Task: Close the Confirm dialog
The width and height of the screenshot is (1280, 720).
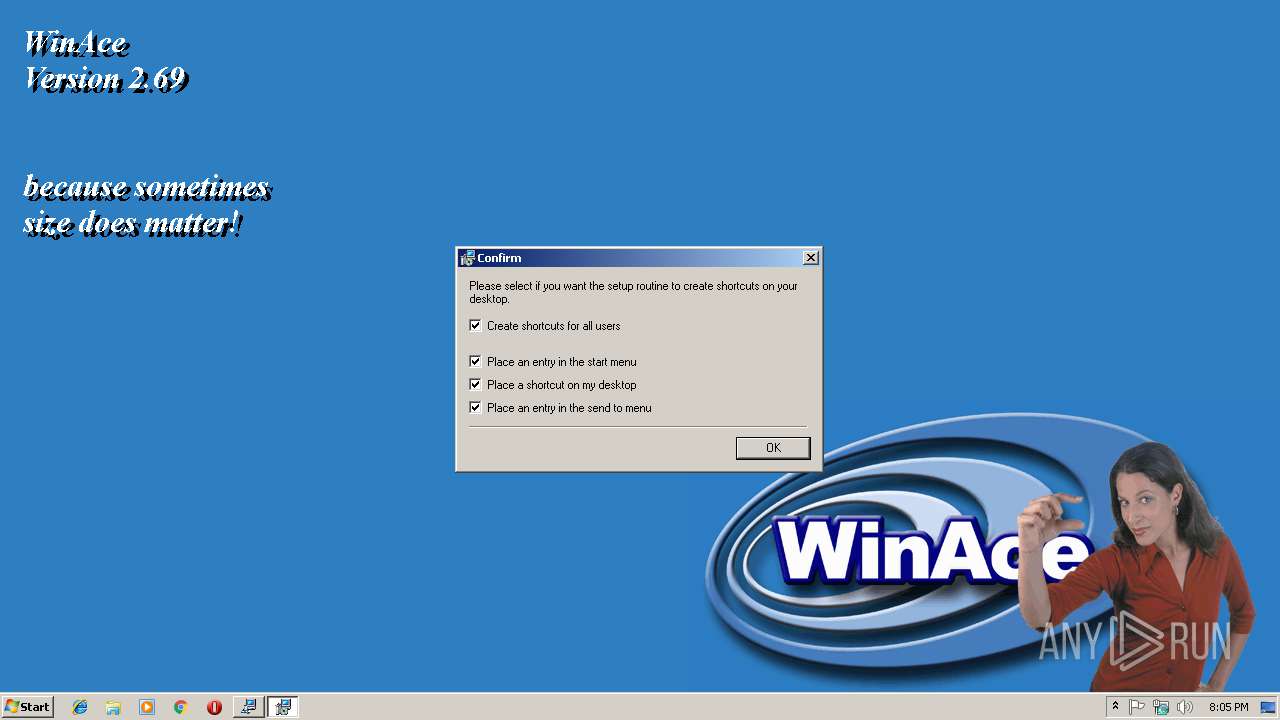Action: click(811, 258)
